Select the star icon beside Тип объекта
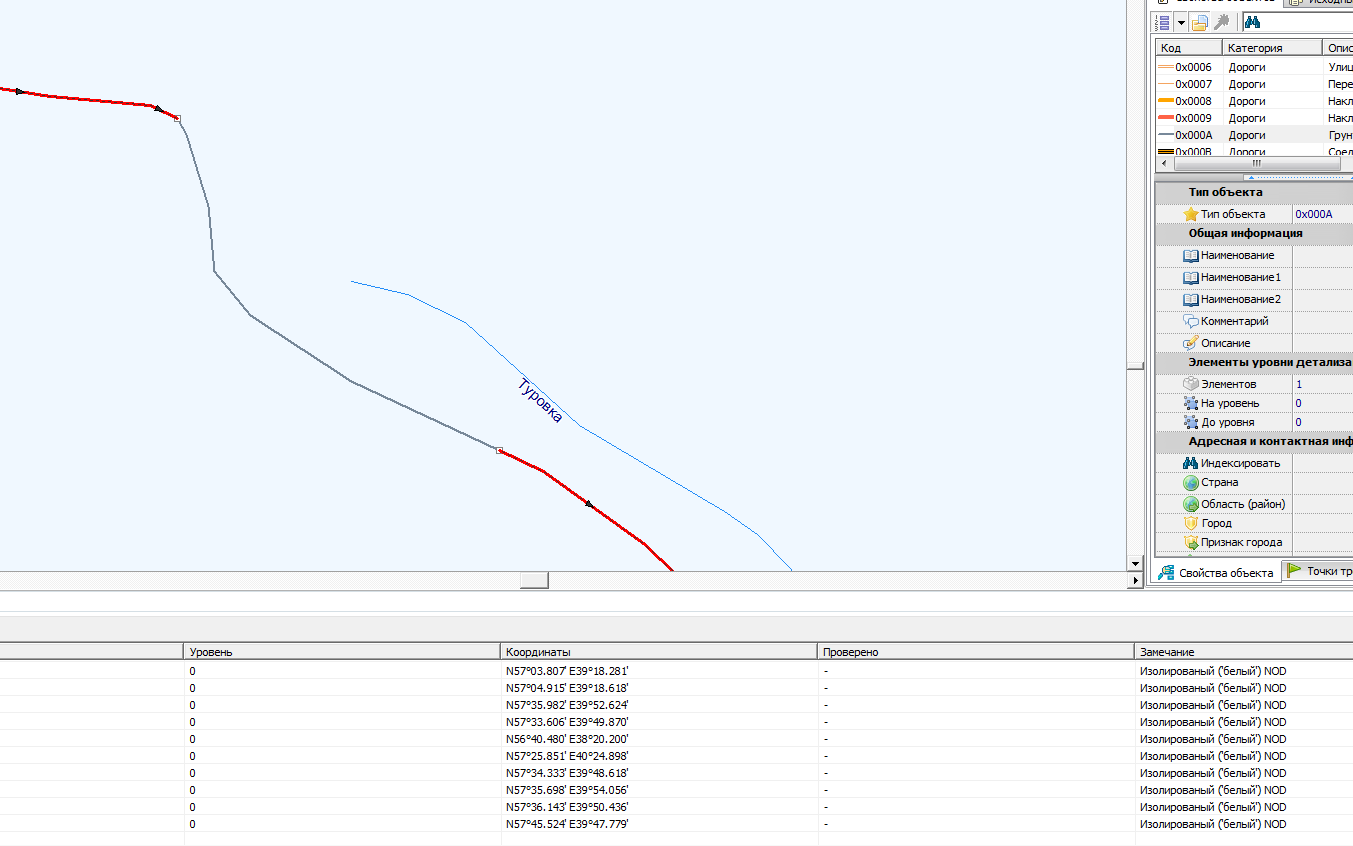The height and width of the screenshot is (846, 1353). 1190,214
